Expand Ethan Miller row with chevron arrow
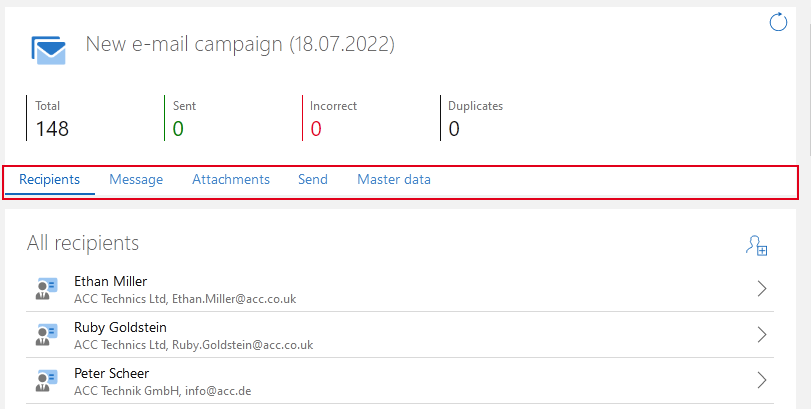 point(762,289)
